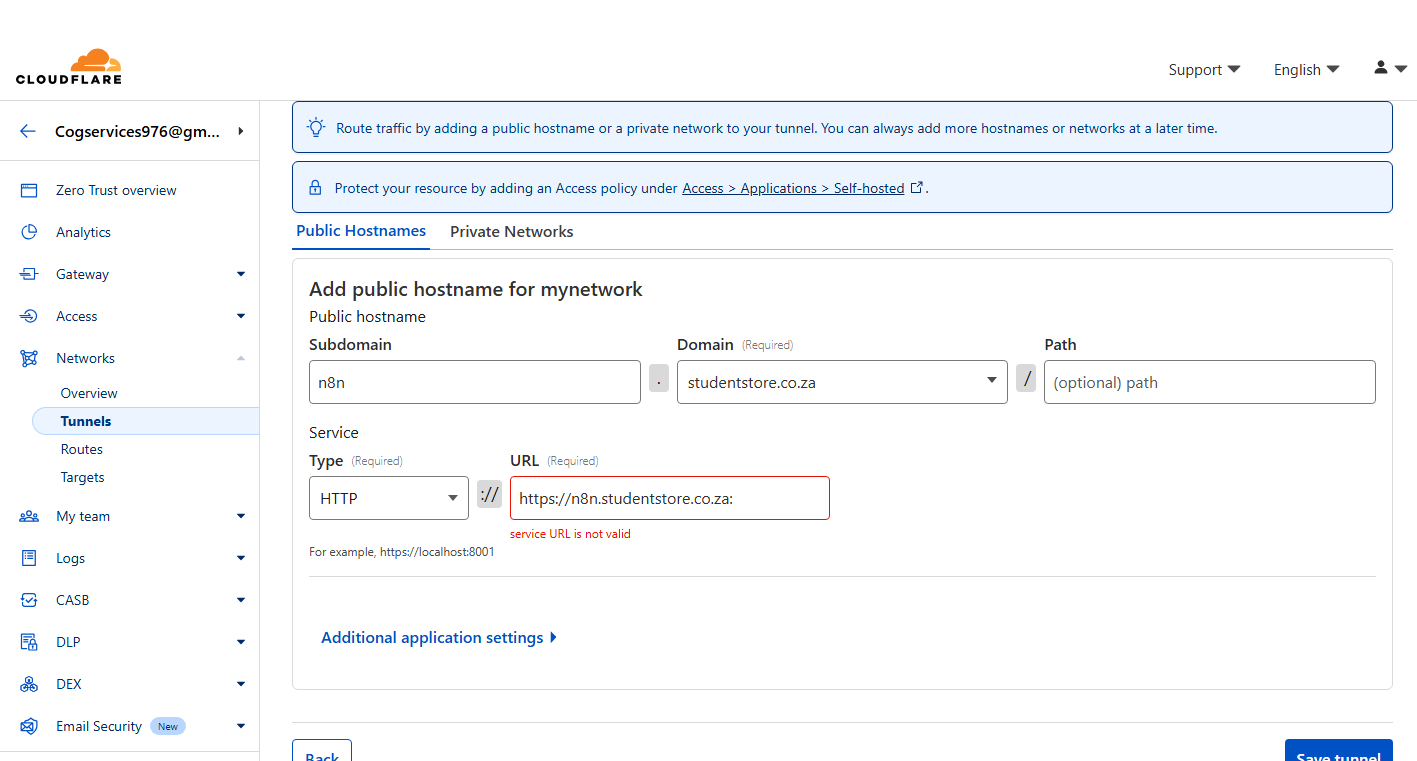Click the Analytics chart icon
This screenshot has width=1417, height=761.
coord(29,232)
